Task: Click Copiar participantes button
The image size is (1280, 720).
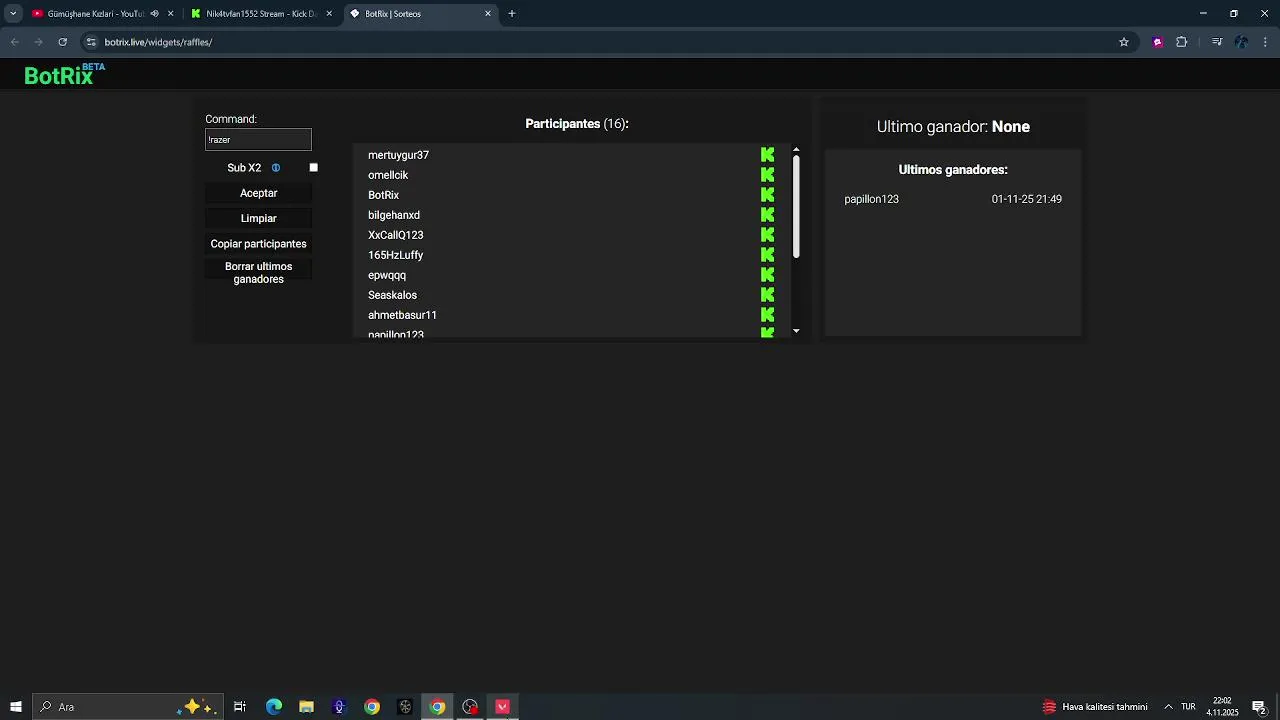Action: pyautogui.click(x=258, y=244)
